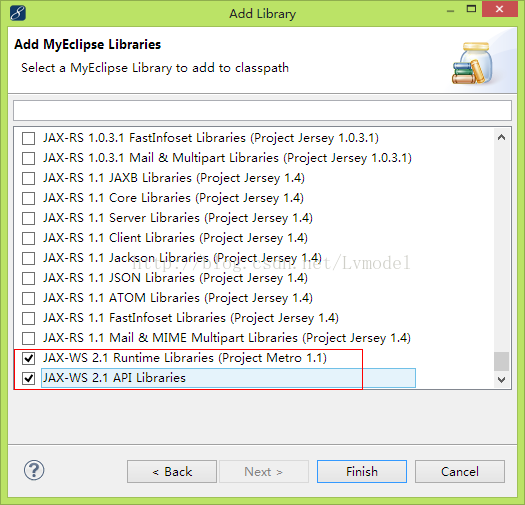The image size is (525, 505).
Task: Check JAX-RS 1.1 Client Libraries checkbox
Action: tap(28, 238)
